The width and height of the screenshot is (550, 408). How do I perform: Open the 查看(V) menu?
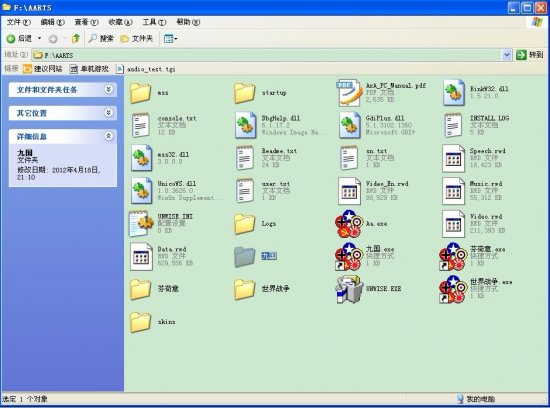click(86, 22)
